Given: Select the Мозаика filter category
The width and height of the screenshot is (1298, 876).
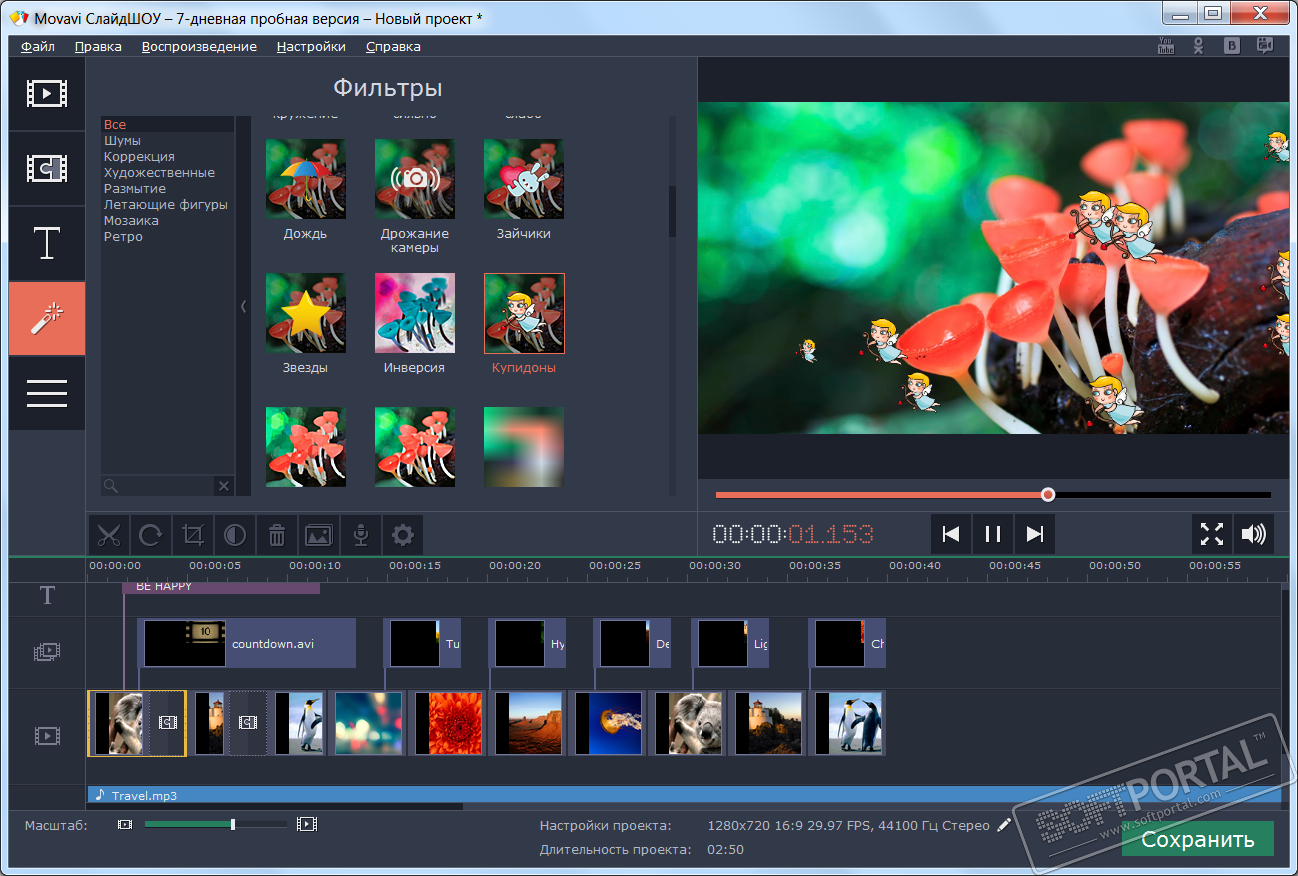Looking at the screenshot, I should (168, 221).
